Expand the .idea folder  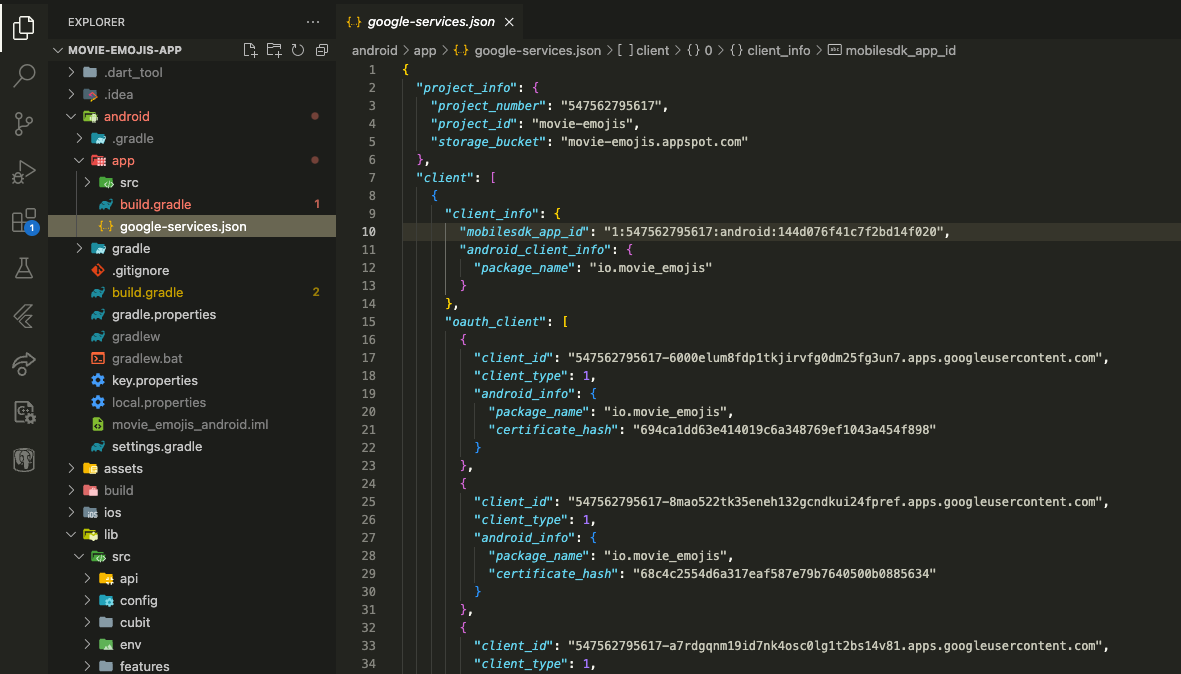pyautogui.click(x=72, y=94)
